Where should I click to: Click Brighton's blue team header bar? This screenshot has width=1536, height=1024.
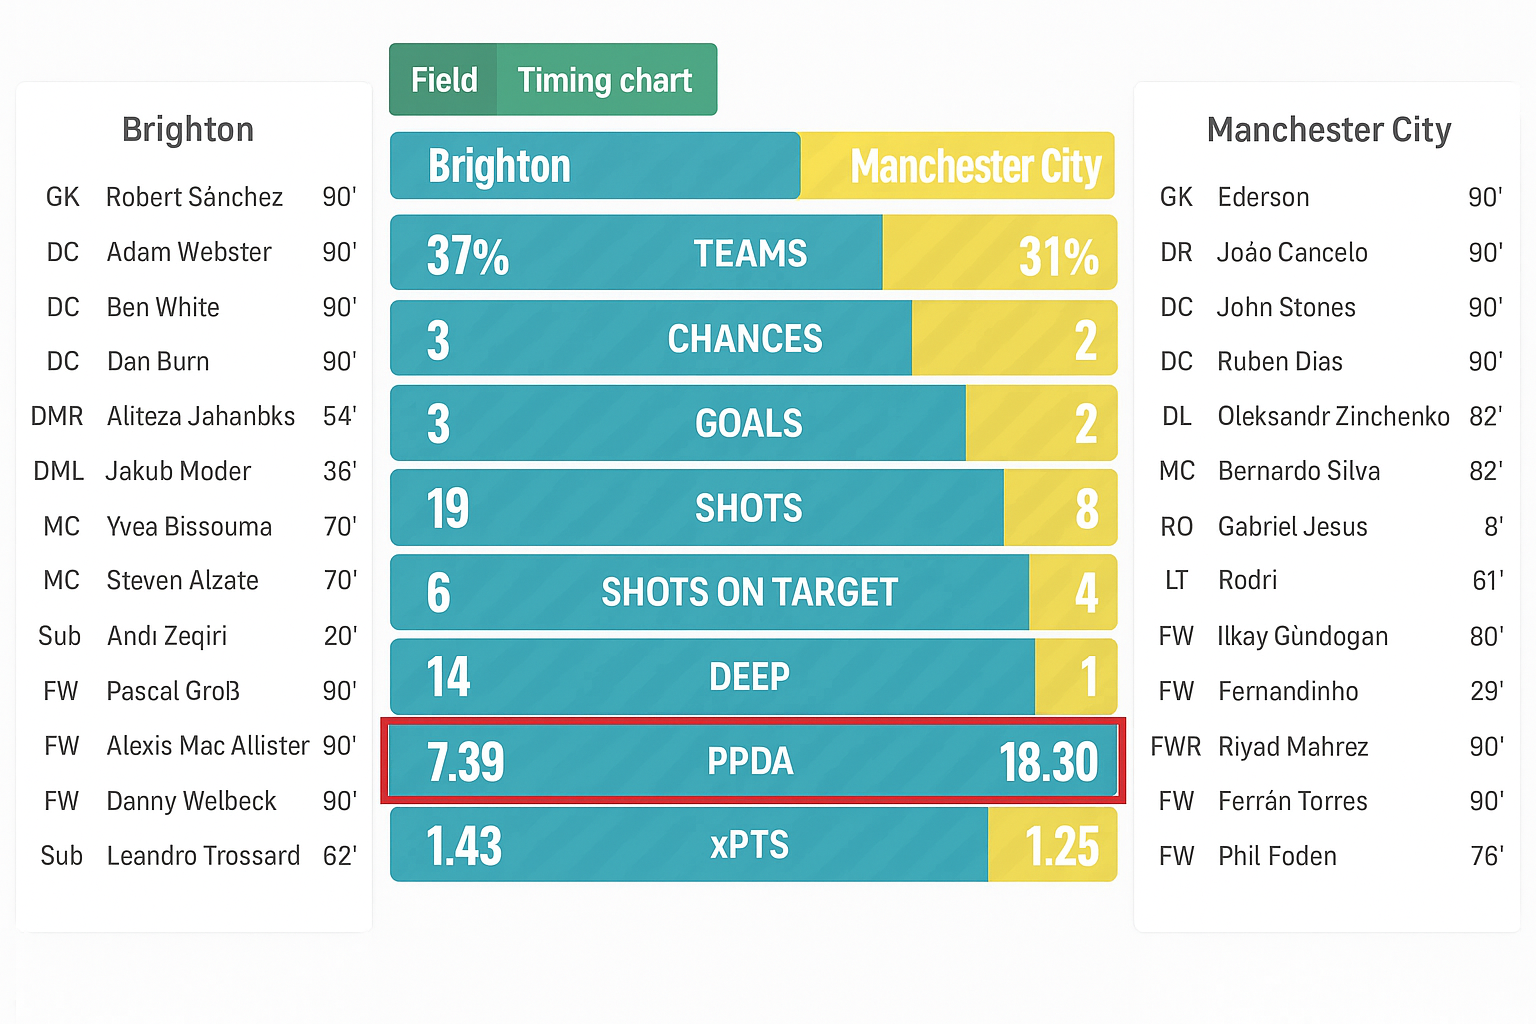(x=595, y=166)
